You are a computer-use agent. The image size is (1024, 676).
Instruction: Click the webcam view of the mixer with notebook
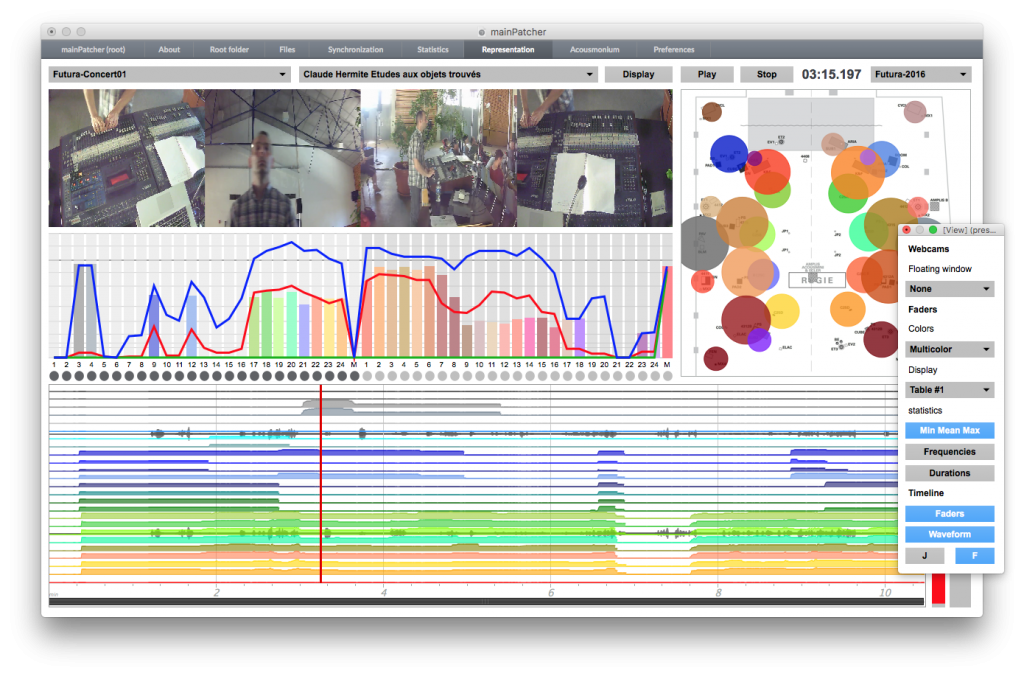[x=594, y=158]
